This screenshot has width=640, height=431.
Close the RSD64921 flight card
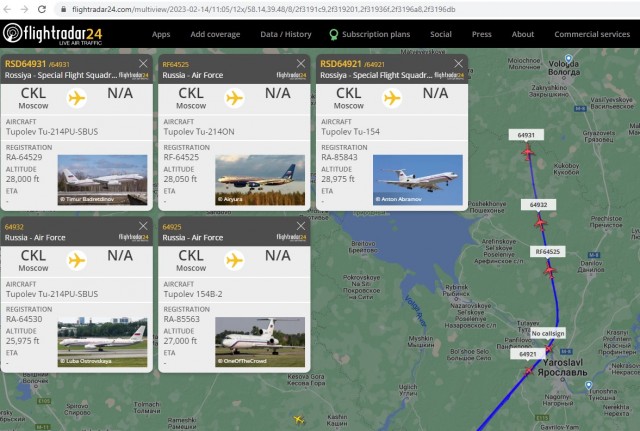458,64
